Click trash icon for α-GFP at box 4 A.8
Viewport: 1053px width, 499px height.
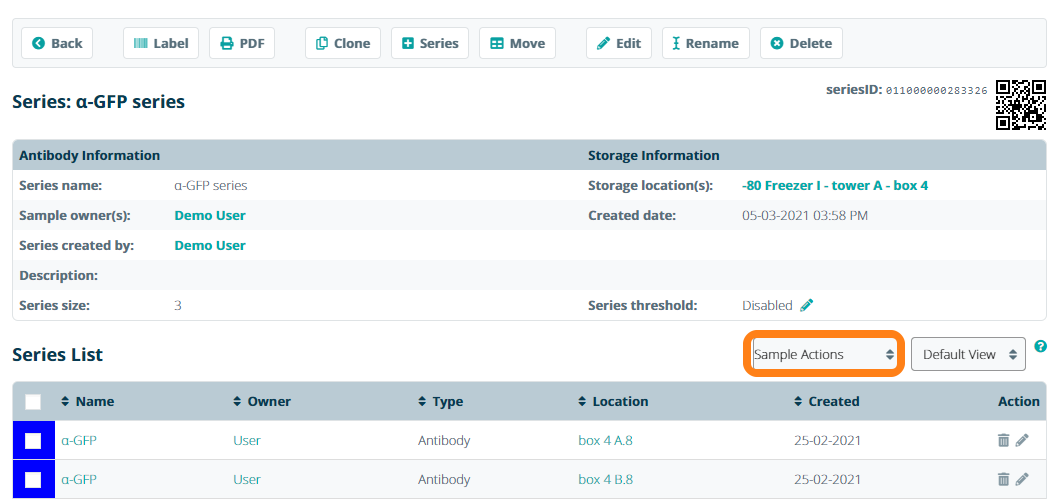1003,440
